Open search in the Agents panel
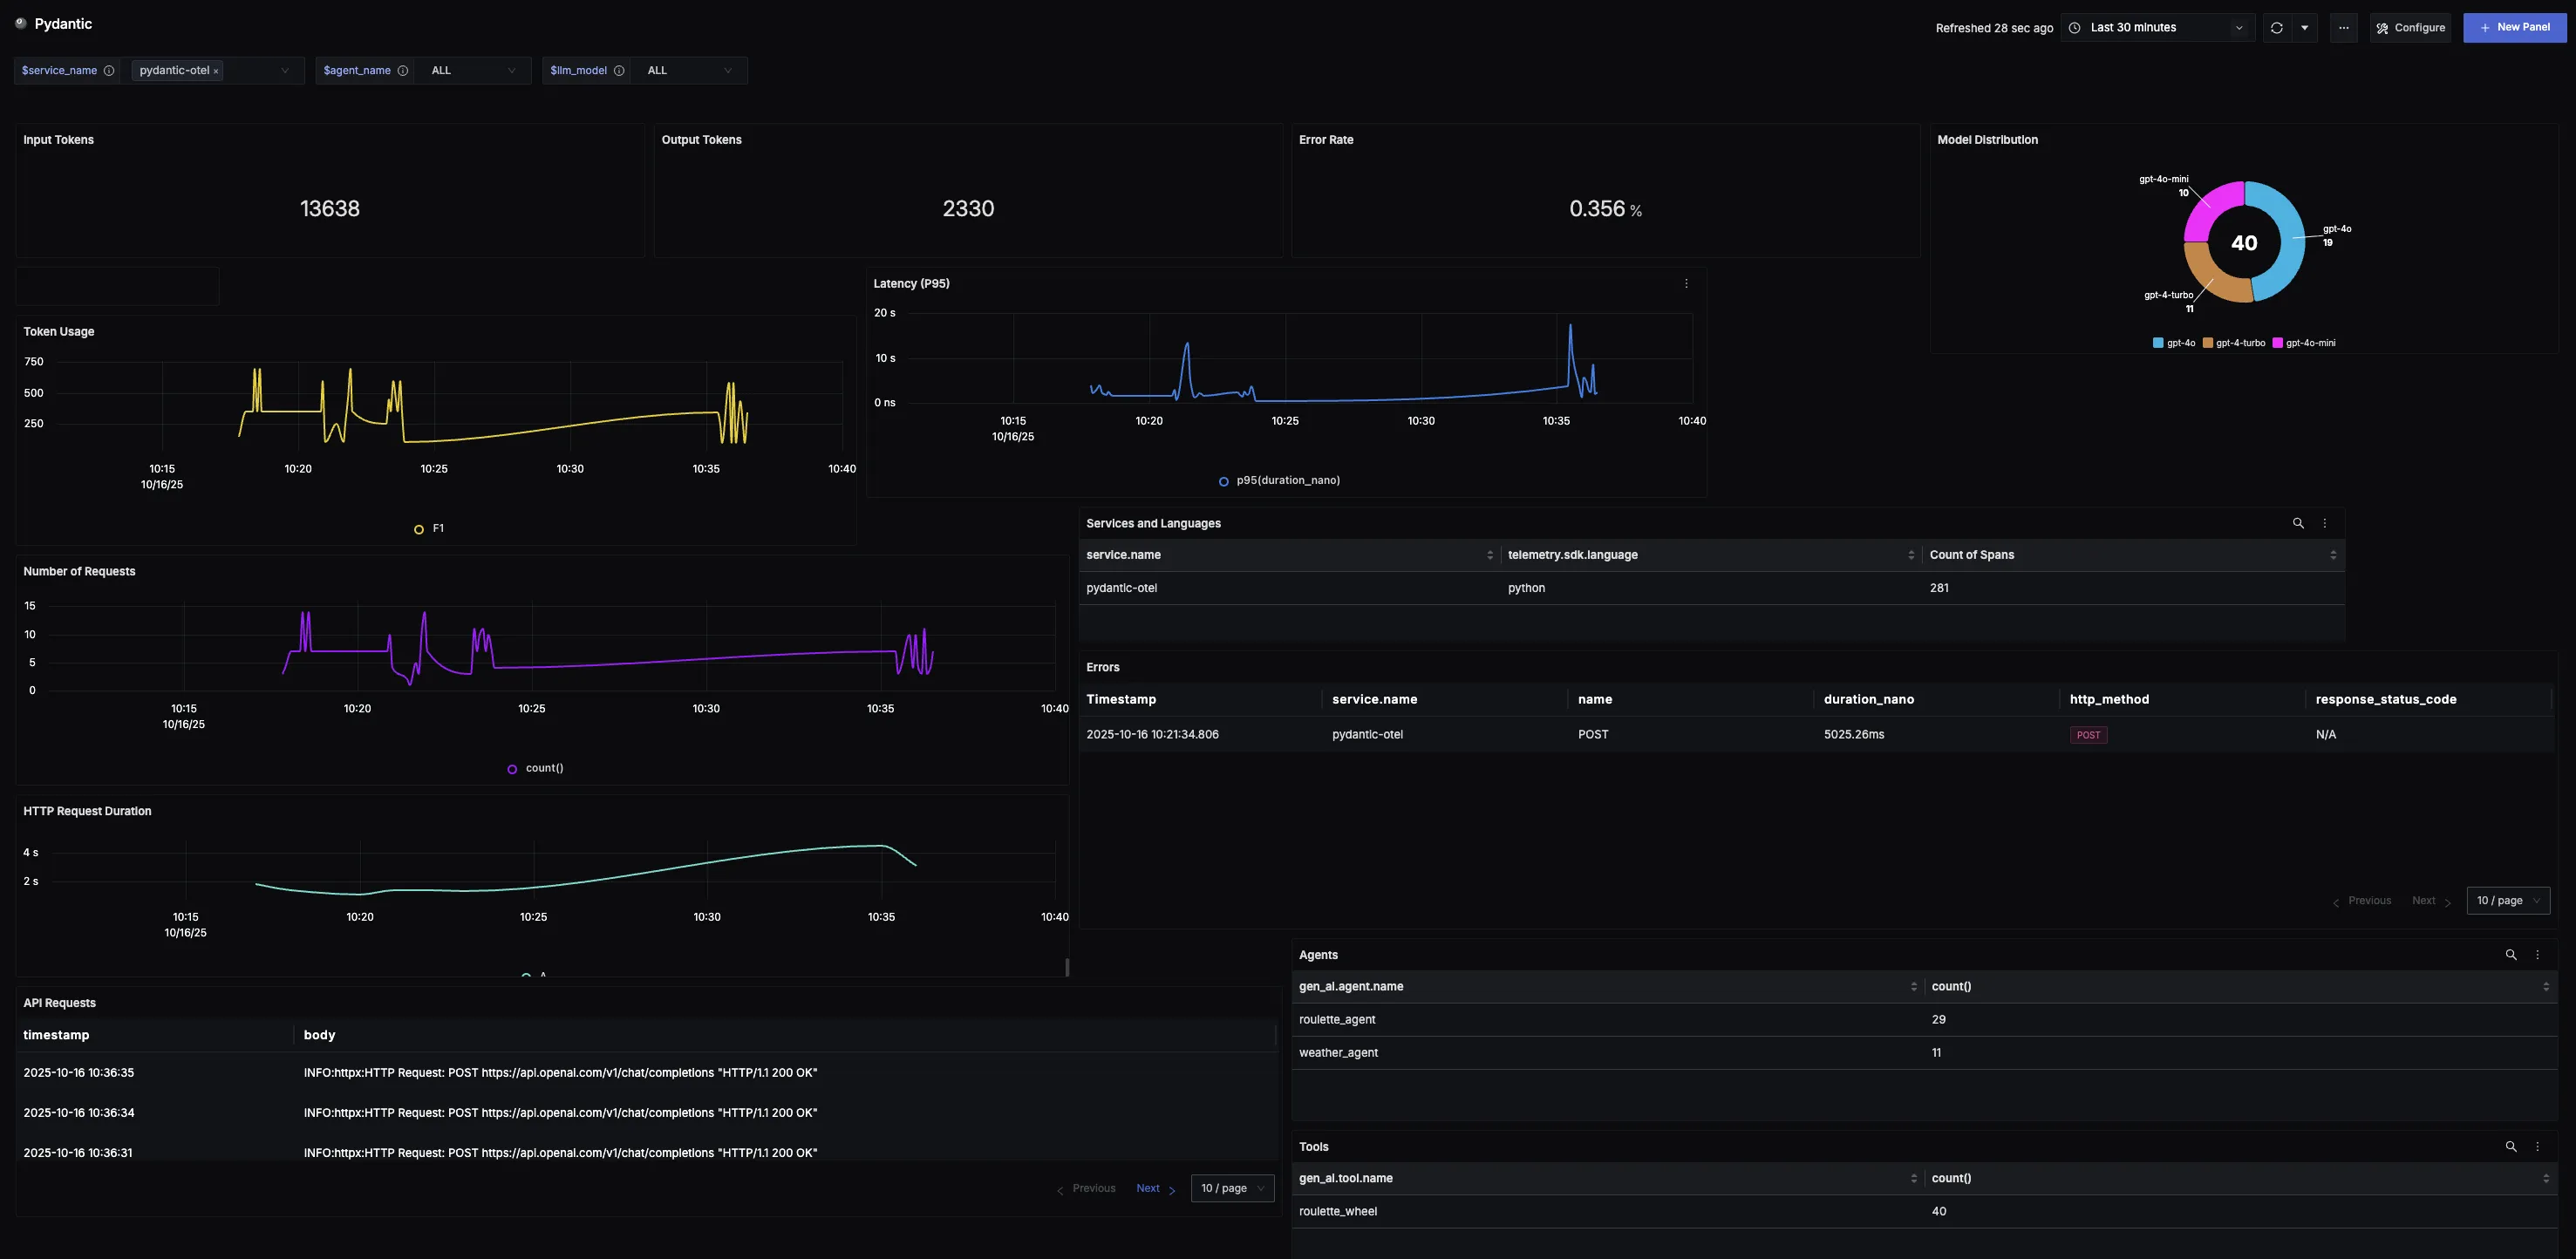This screenshot has width=2576, height=1259. [2511, 955]
